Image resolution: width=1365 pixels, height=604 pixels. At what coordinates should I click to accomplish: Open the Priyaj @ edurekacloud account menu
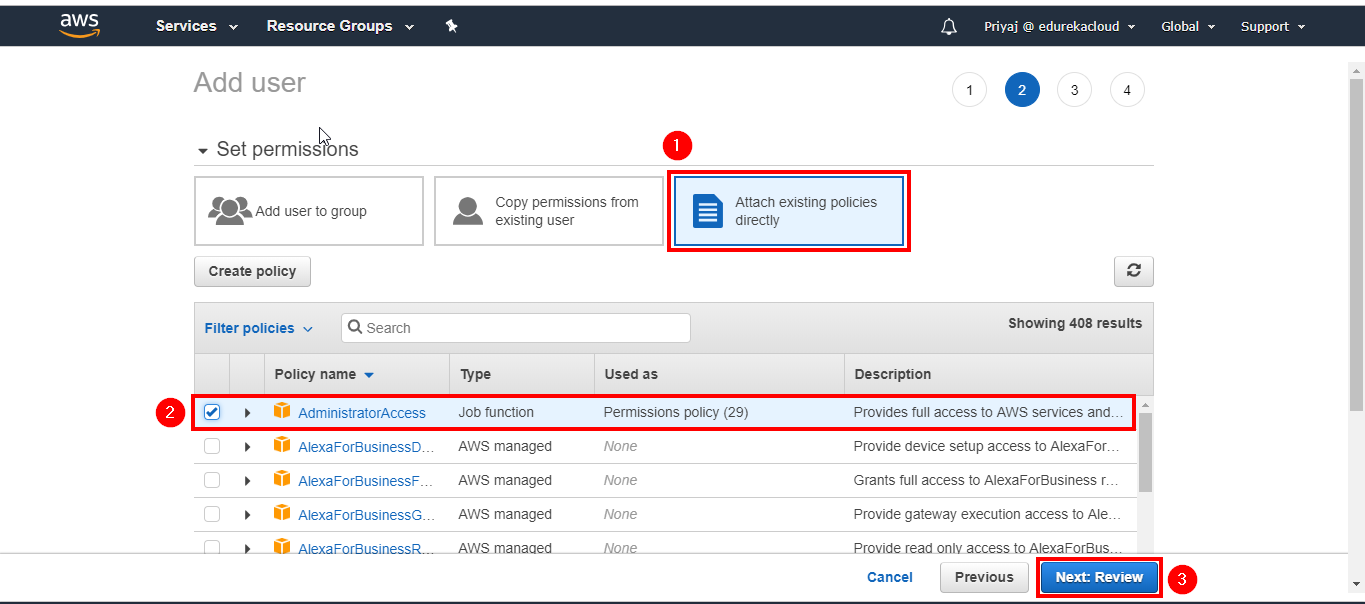pos(1059,27)
